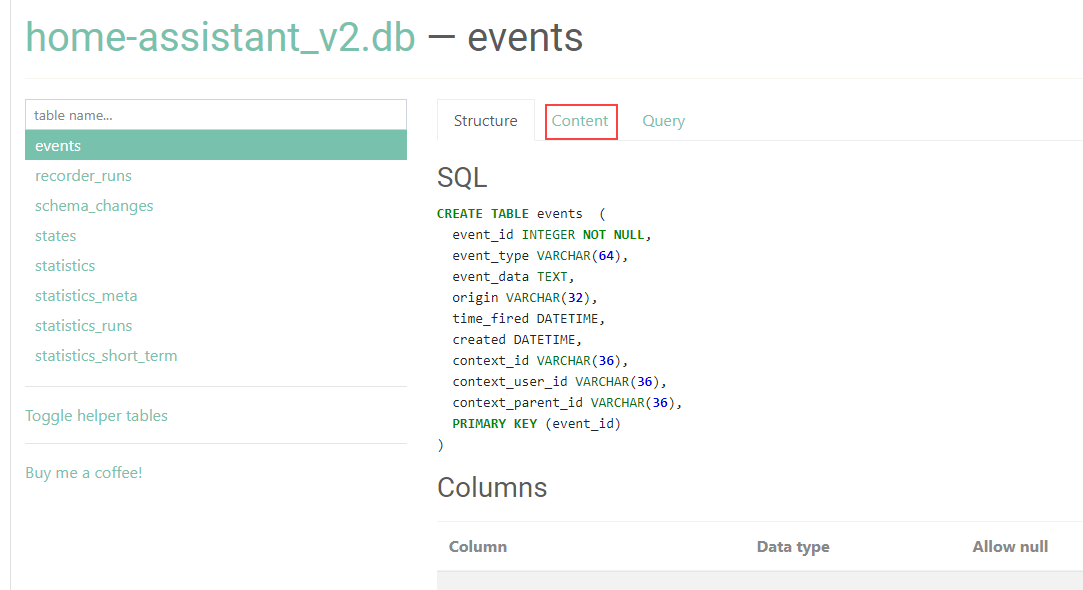Open the Buy me a coffee link
The width and height of the screenshot is (1083, 590).
(84, 472)
